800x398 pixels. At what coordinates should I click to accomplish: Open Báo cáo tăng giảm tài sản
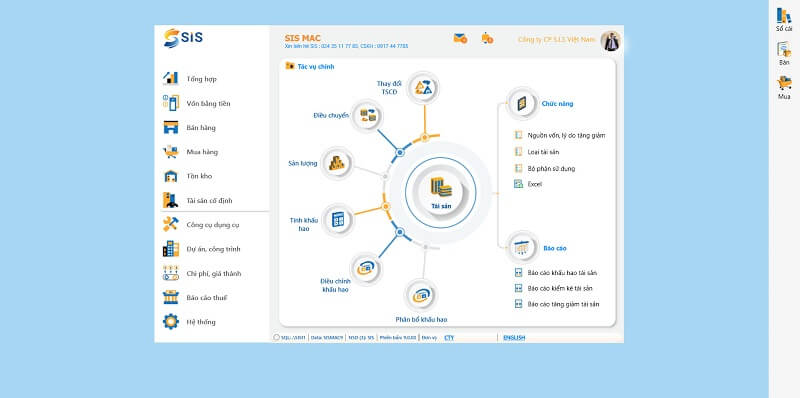557,304
